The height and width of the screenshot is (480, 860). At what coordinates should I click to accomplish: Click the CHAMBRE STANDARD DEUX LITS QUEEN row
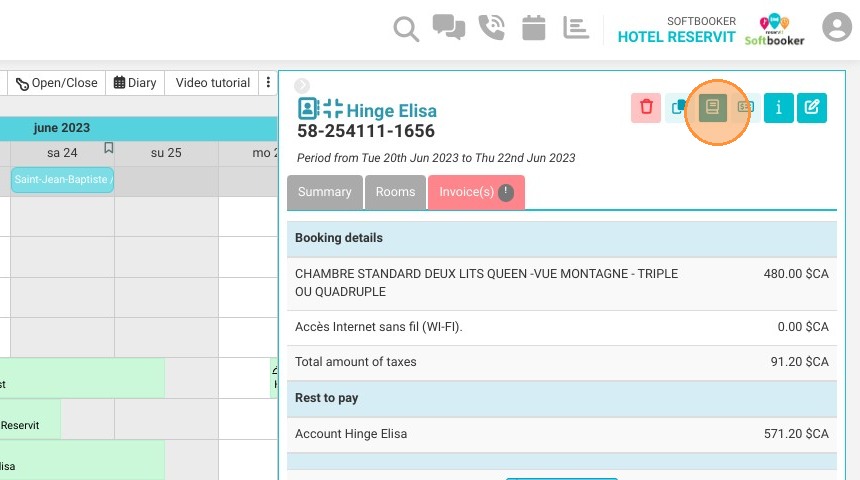(562, 283)
